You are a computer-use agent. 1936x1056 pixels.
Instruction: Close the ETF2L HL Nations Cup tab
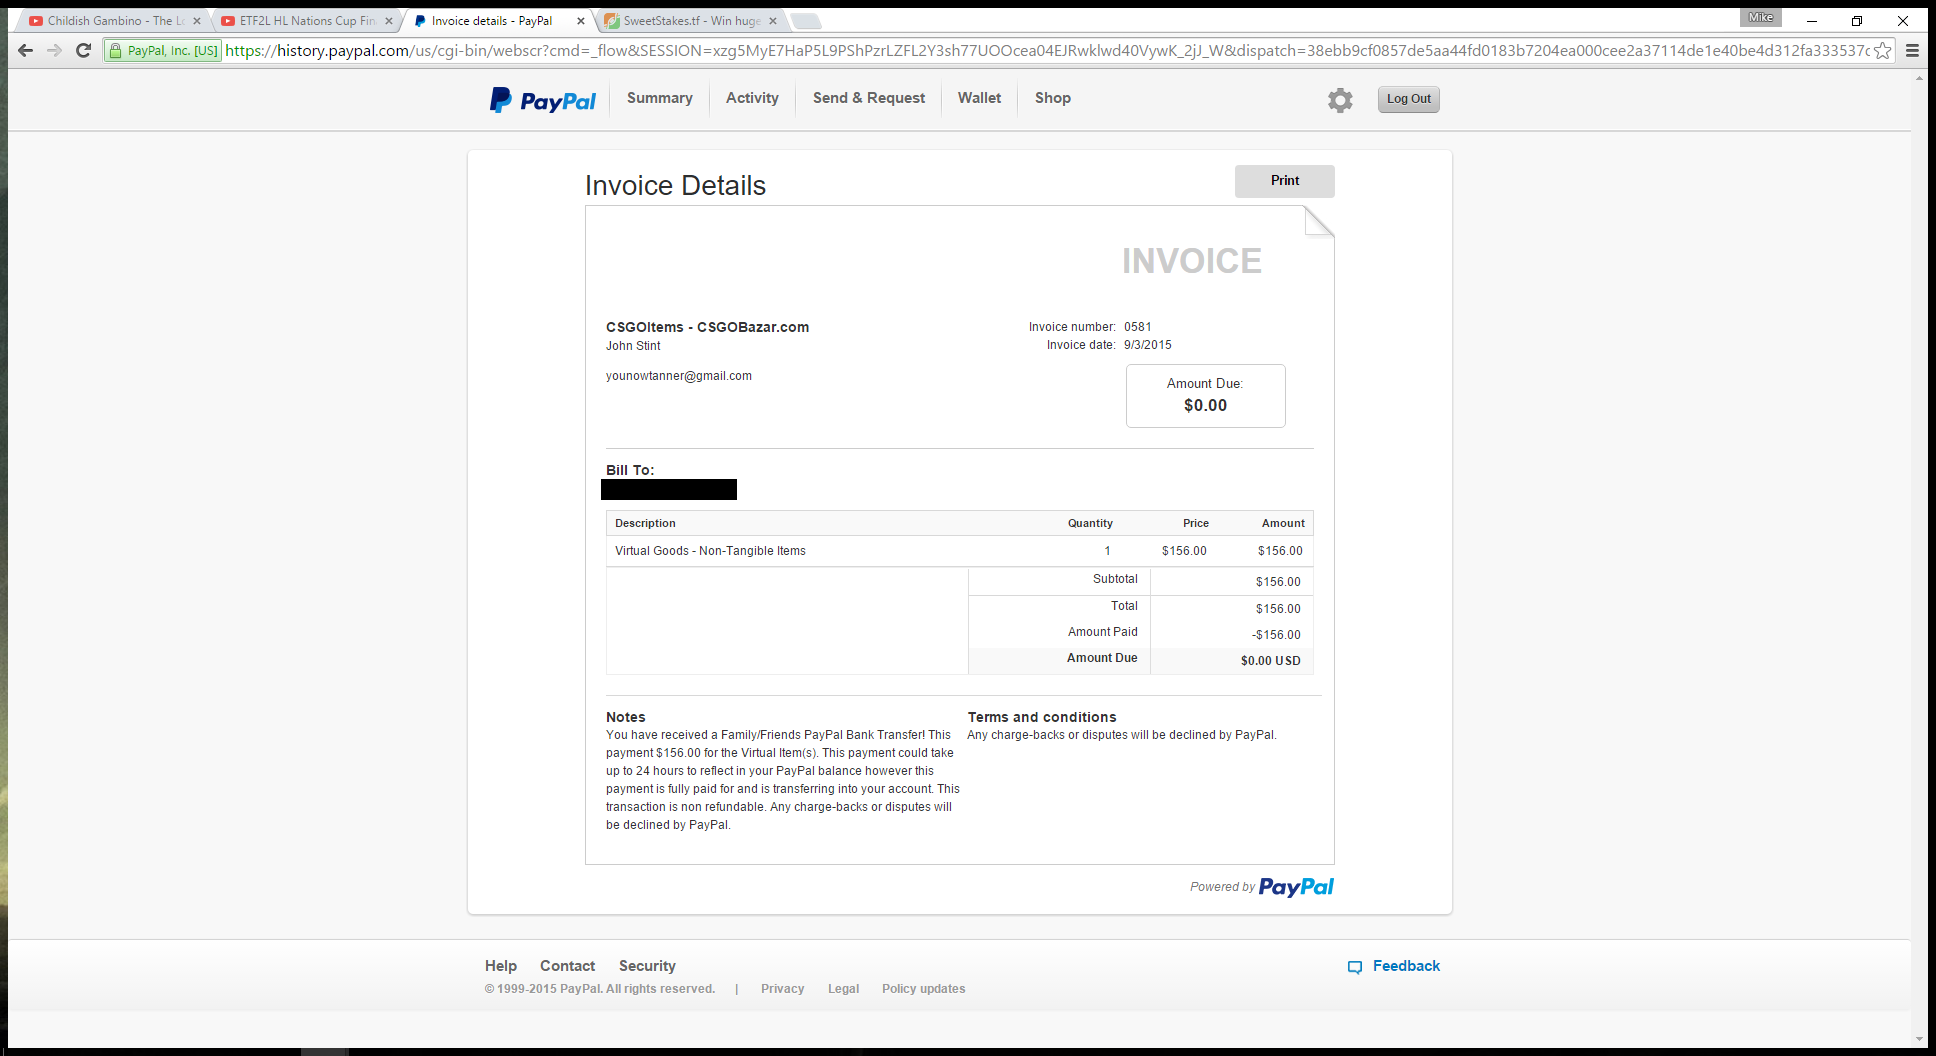(389, 21)
